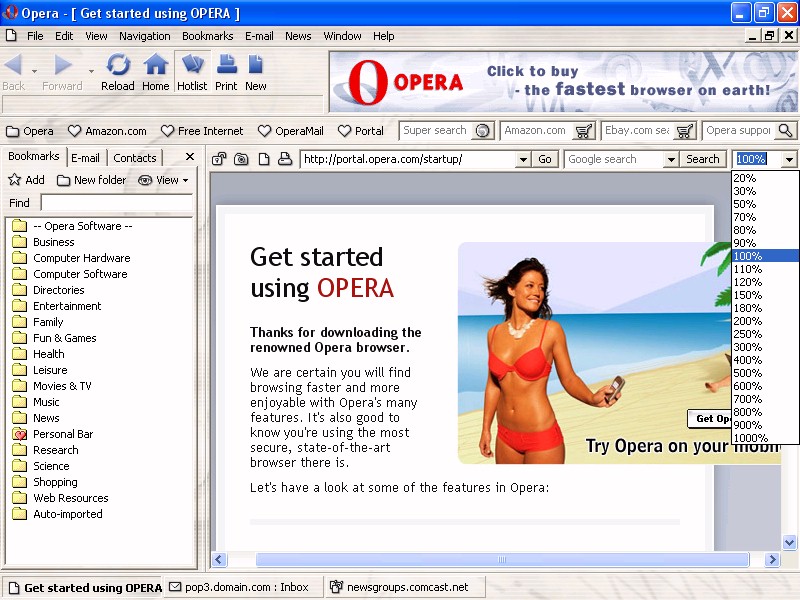This screenshot has height=600, width=800.
Task: Open the Bookmarks menu
Action: point(208,36)
